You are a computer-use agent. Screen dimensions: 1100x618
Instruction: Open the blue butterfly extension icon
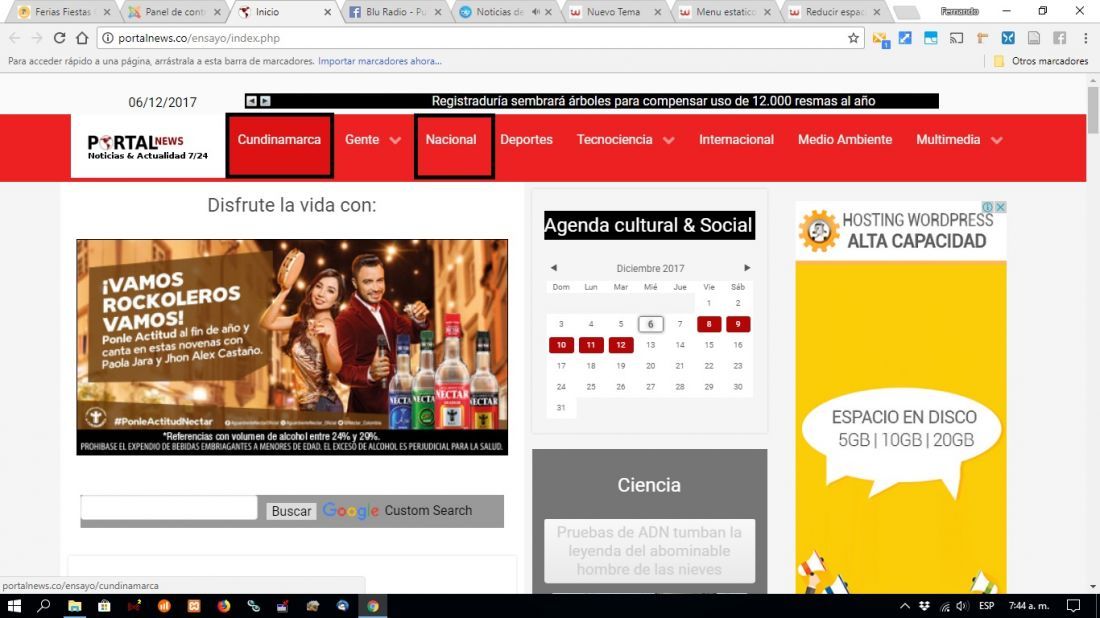click(x=1008, y=38)
